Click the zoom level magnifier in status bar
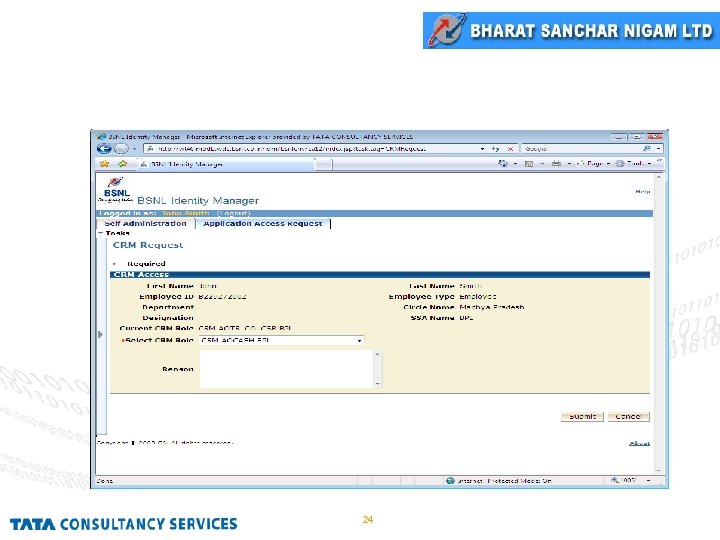 point(614,480)
